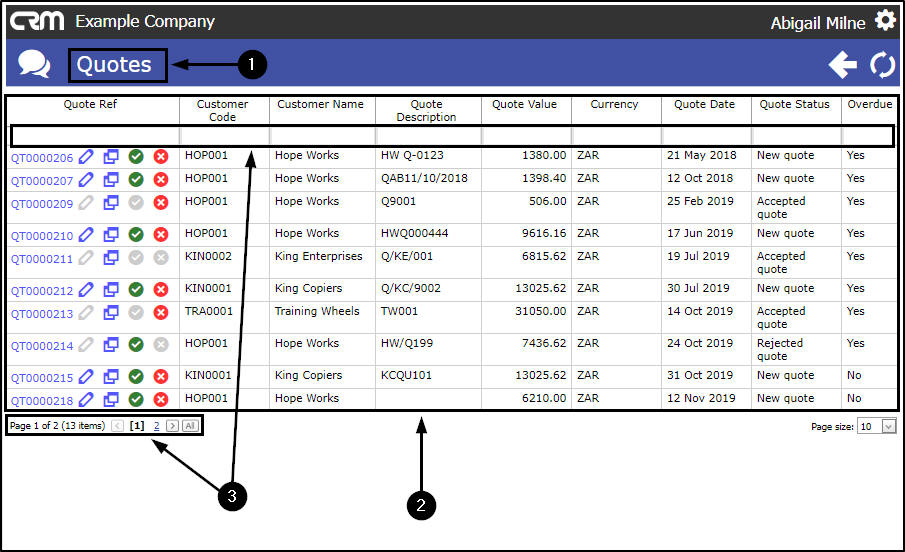Image resolution: width=905 pixels, height=552 pixels.
Task: Click the next page arrow button
Action: click(172, 426)
